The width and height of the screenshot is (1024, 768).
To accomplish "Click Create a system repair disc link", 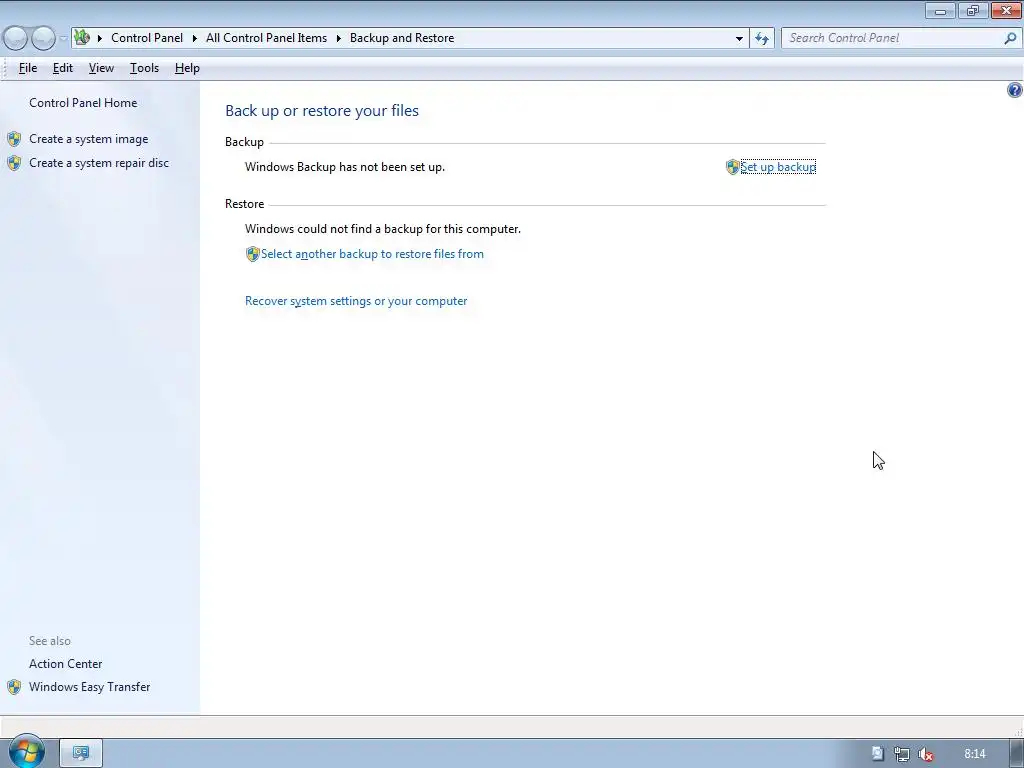I will coord(99,163).
